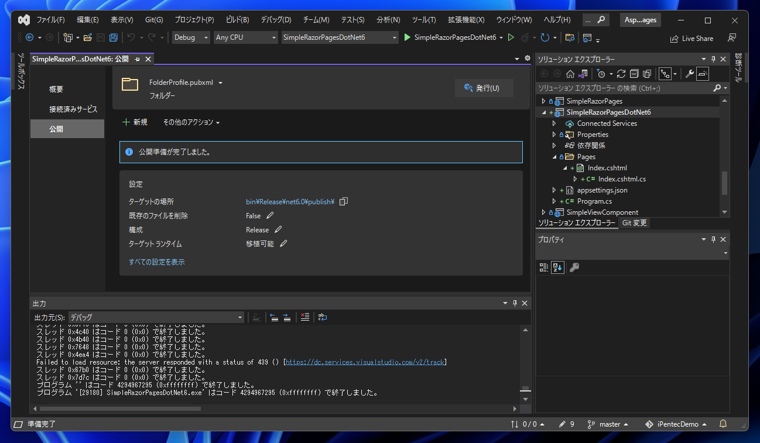This screenshot has height=443, width=760.
Task: Open Other Actions dropdown in publish page
Action: [191, 122]
